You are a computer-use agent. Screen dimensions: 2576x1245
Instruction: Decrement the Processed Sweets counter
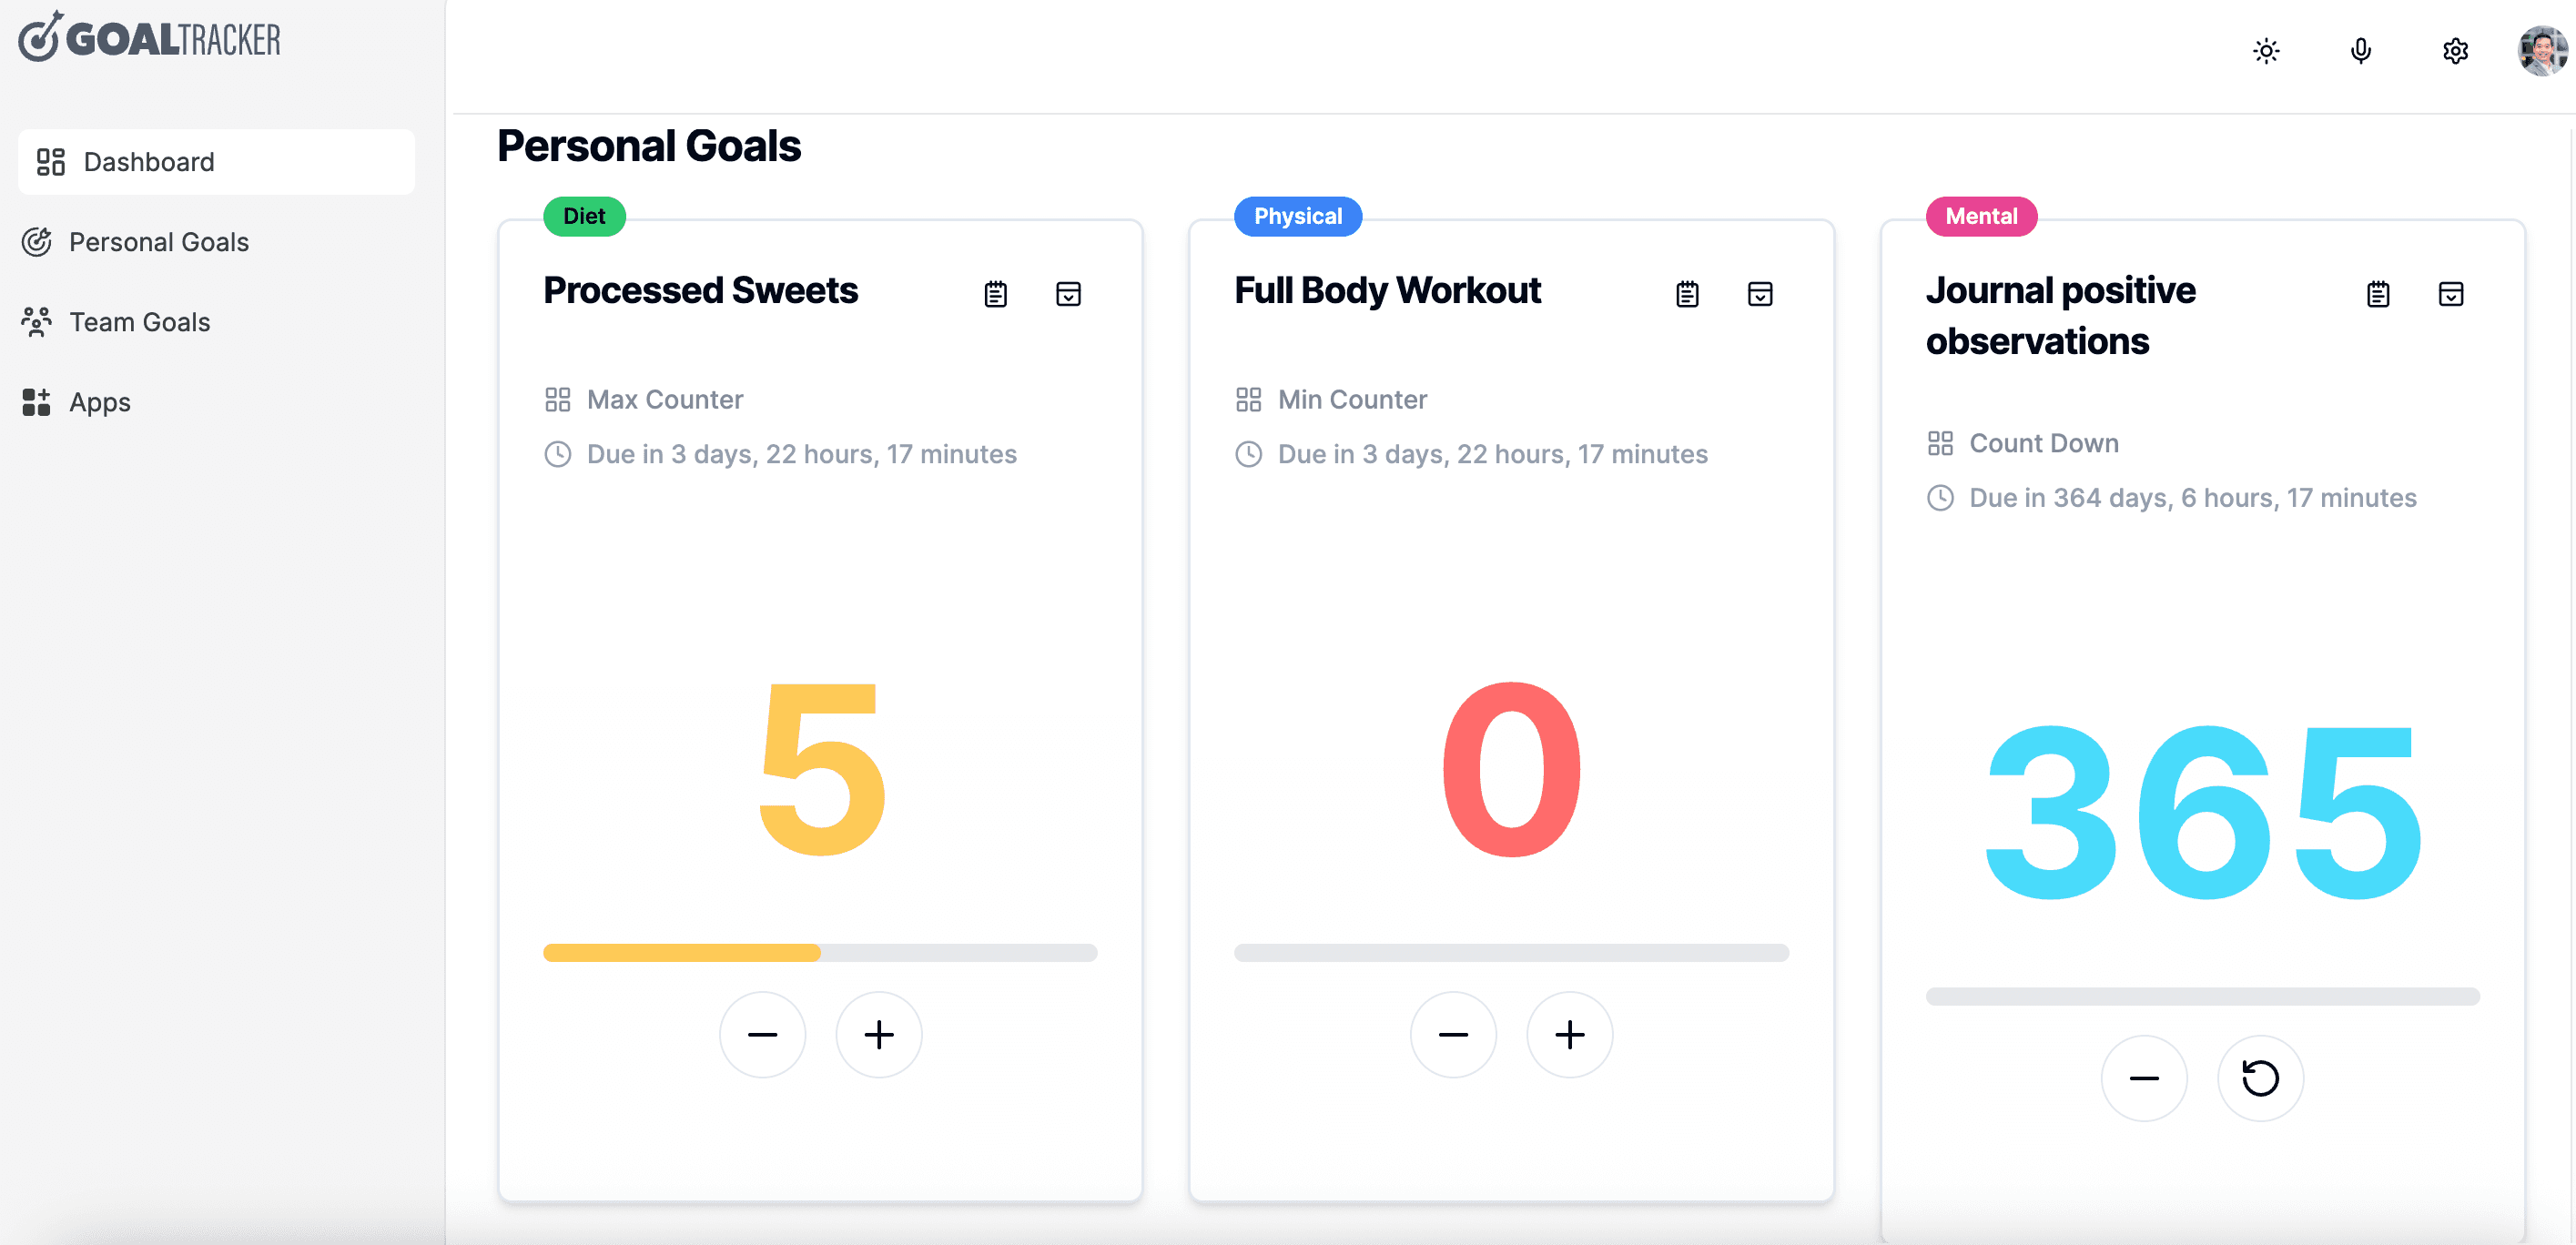(x=763, y=1034)
